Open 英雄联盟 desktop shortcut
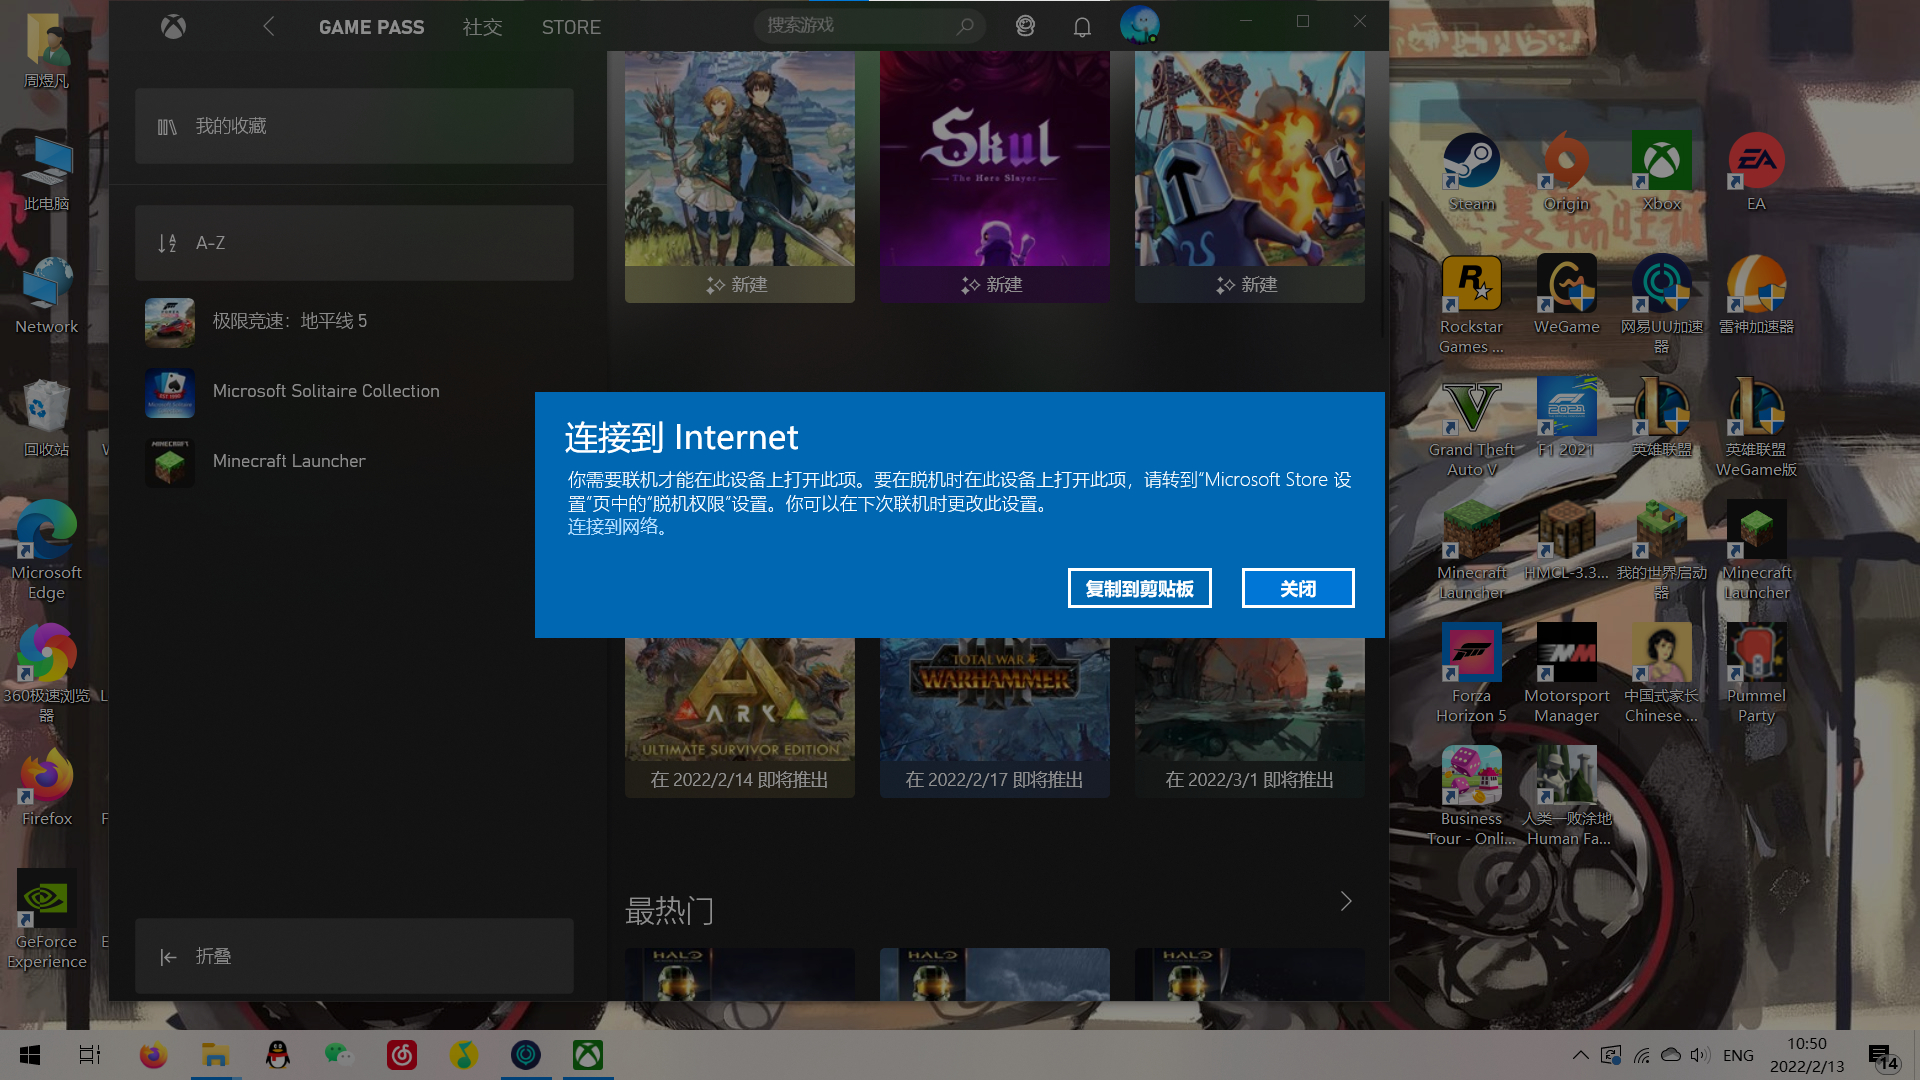 pyautogui.click(x=1661, y=419)
